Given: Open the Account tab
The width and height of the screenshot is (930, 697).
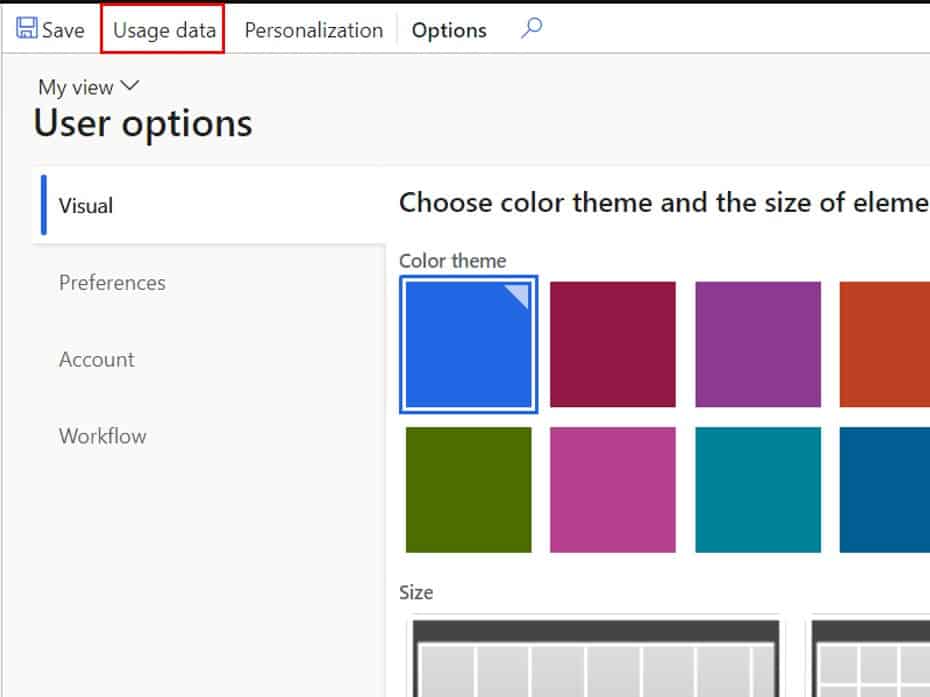Looking at the screenshot, I should point(97,359).
